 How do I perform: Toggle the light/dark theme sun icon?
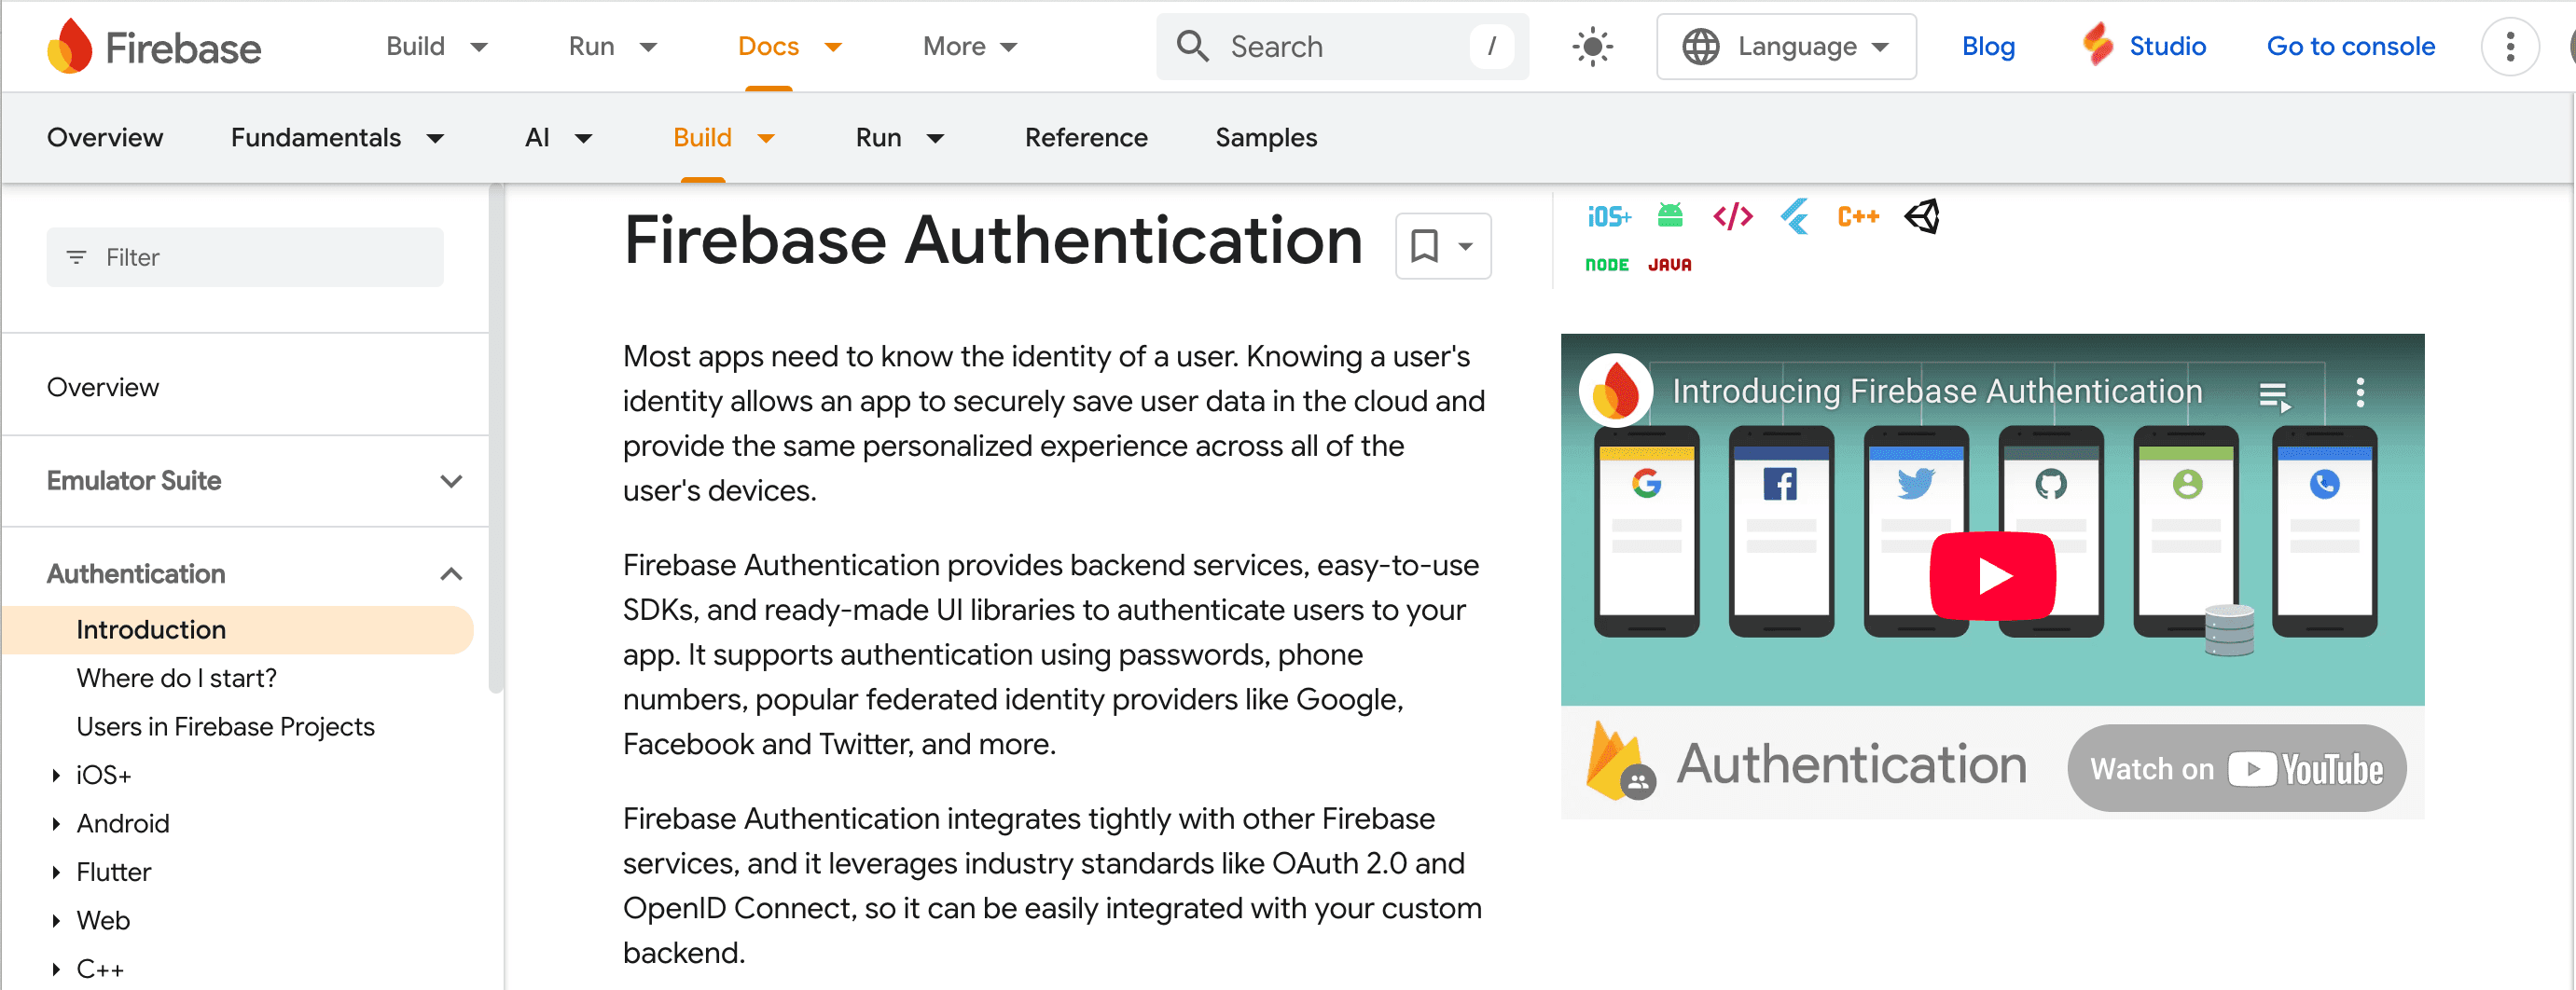click(1592, 47)
